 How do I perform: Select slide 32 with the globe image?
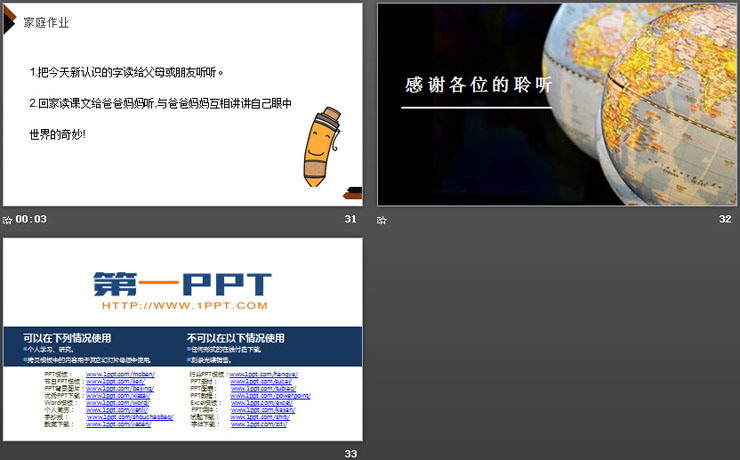[557, 104]
